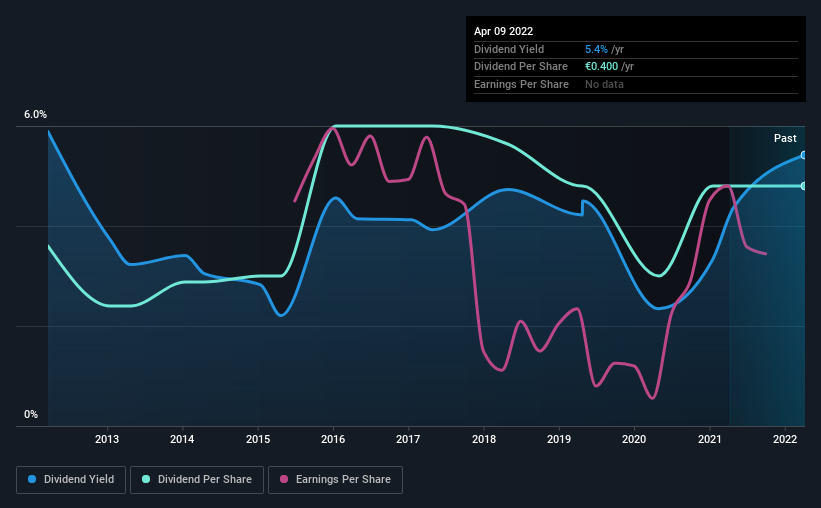This screenshot has height=508, width=821.
Task: Click the Apr 09 2022 tooltip date header
Action: (503, 31)
